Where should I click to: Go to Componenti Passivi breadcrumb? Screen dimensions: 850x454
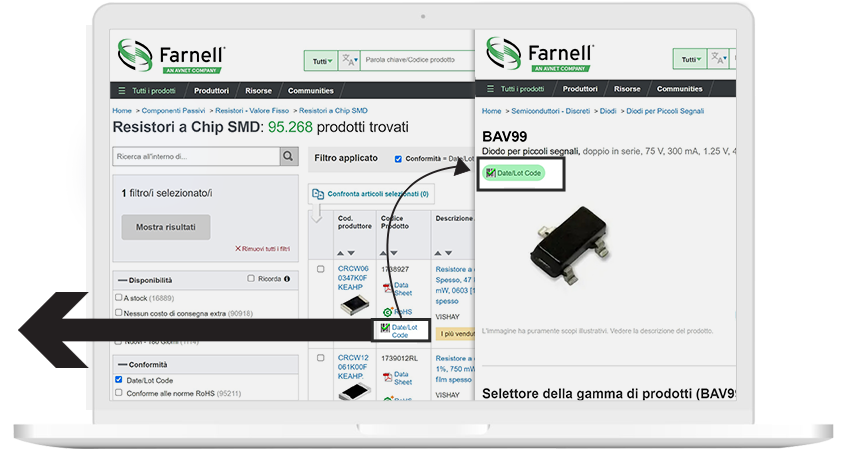pos(173,111)
